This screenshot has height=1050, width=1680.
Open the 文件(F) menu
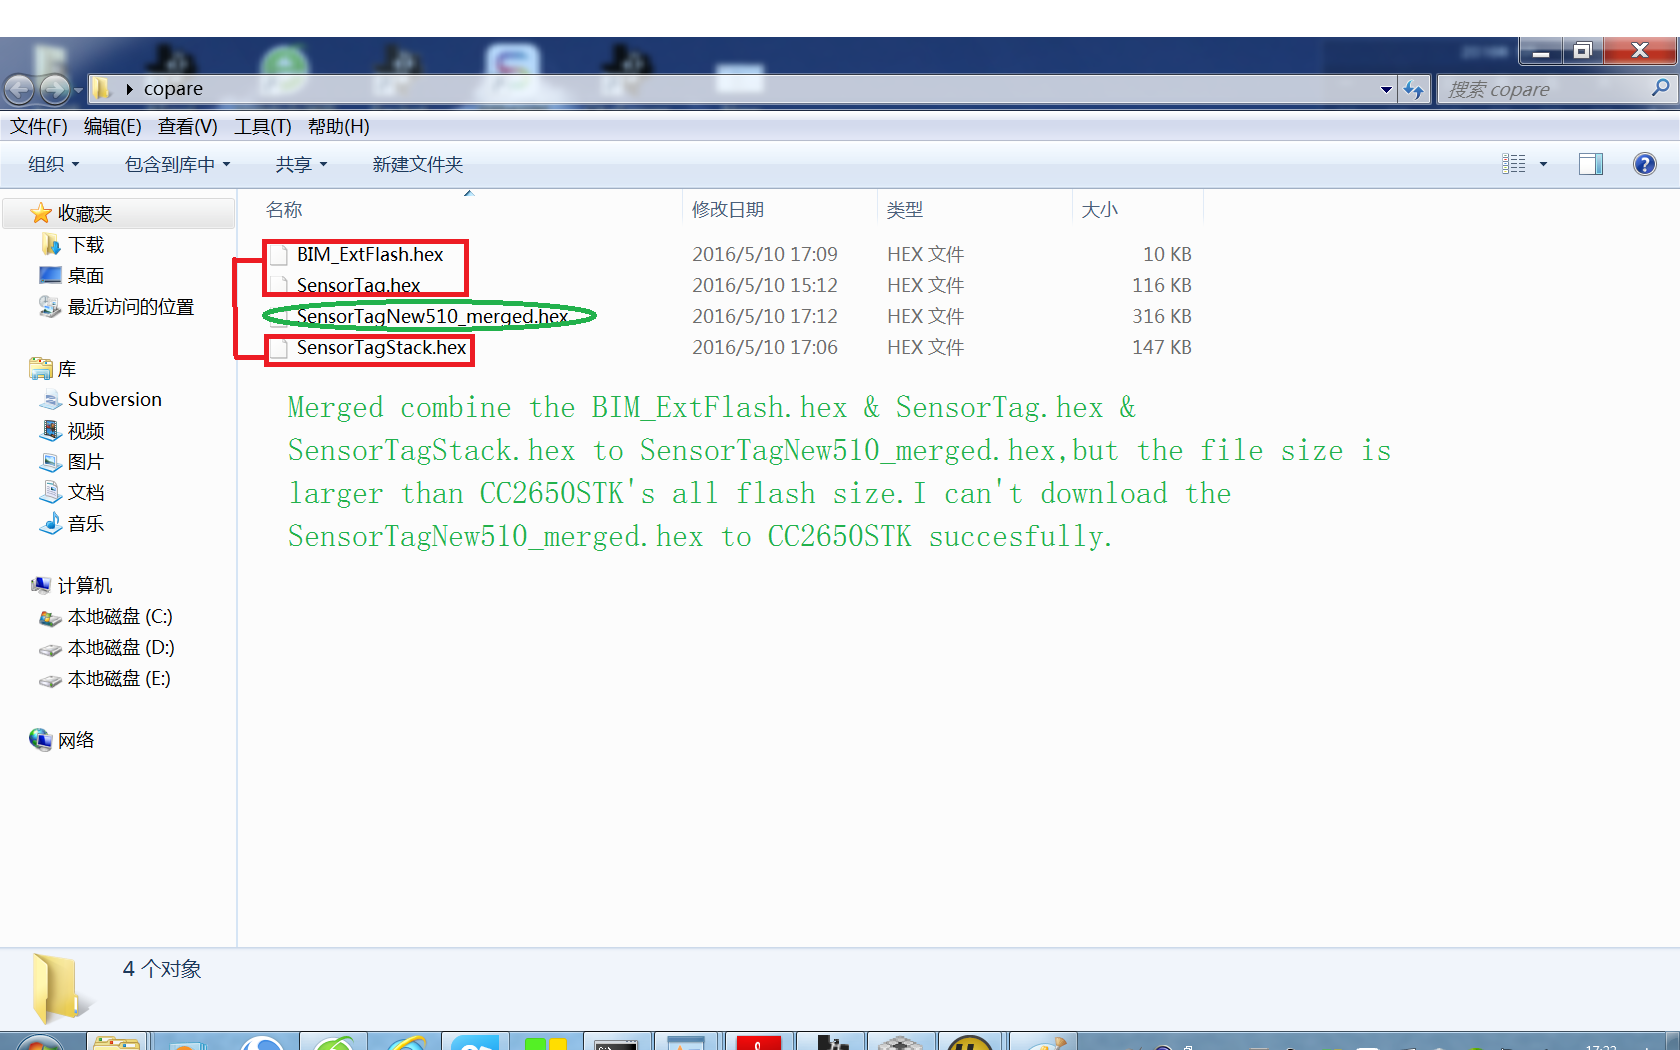click(x=39, y=126)
